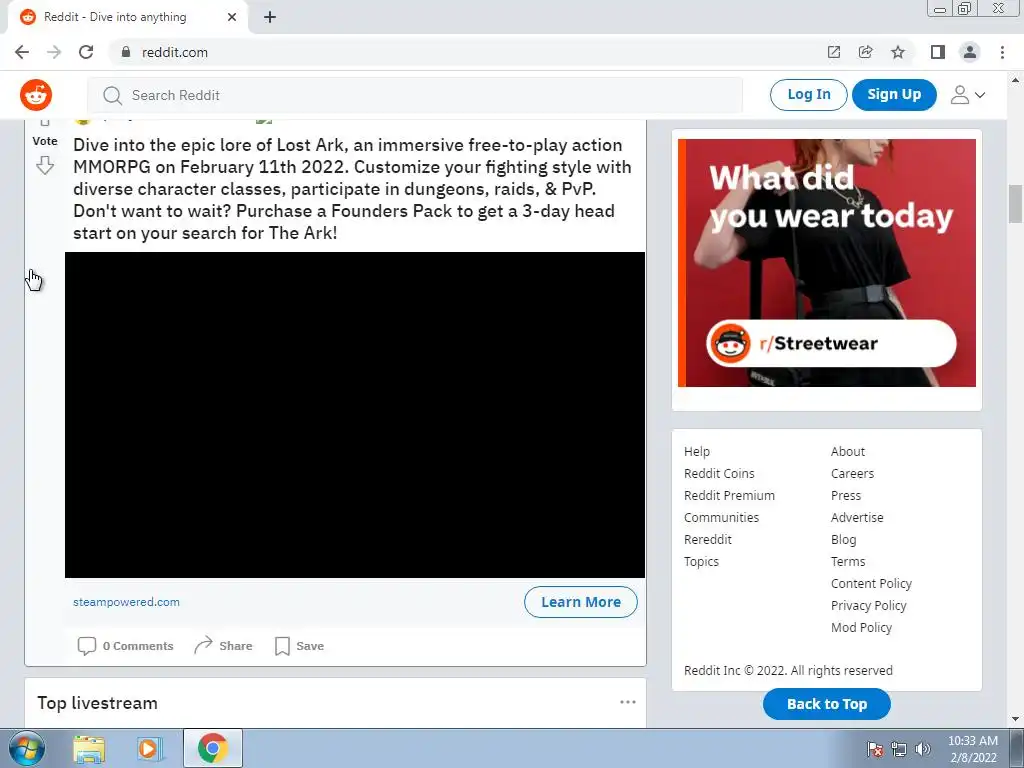Open the About link
Screen dimensions: 1024x768
pyautogui.click(x=848, y=451)
